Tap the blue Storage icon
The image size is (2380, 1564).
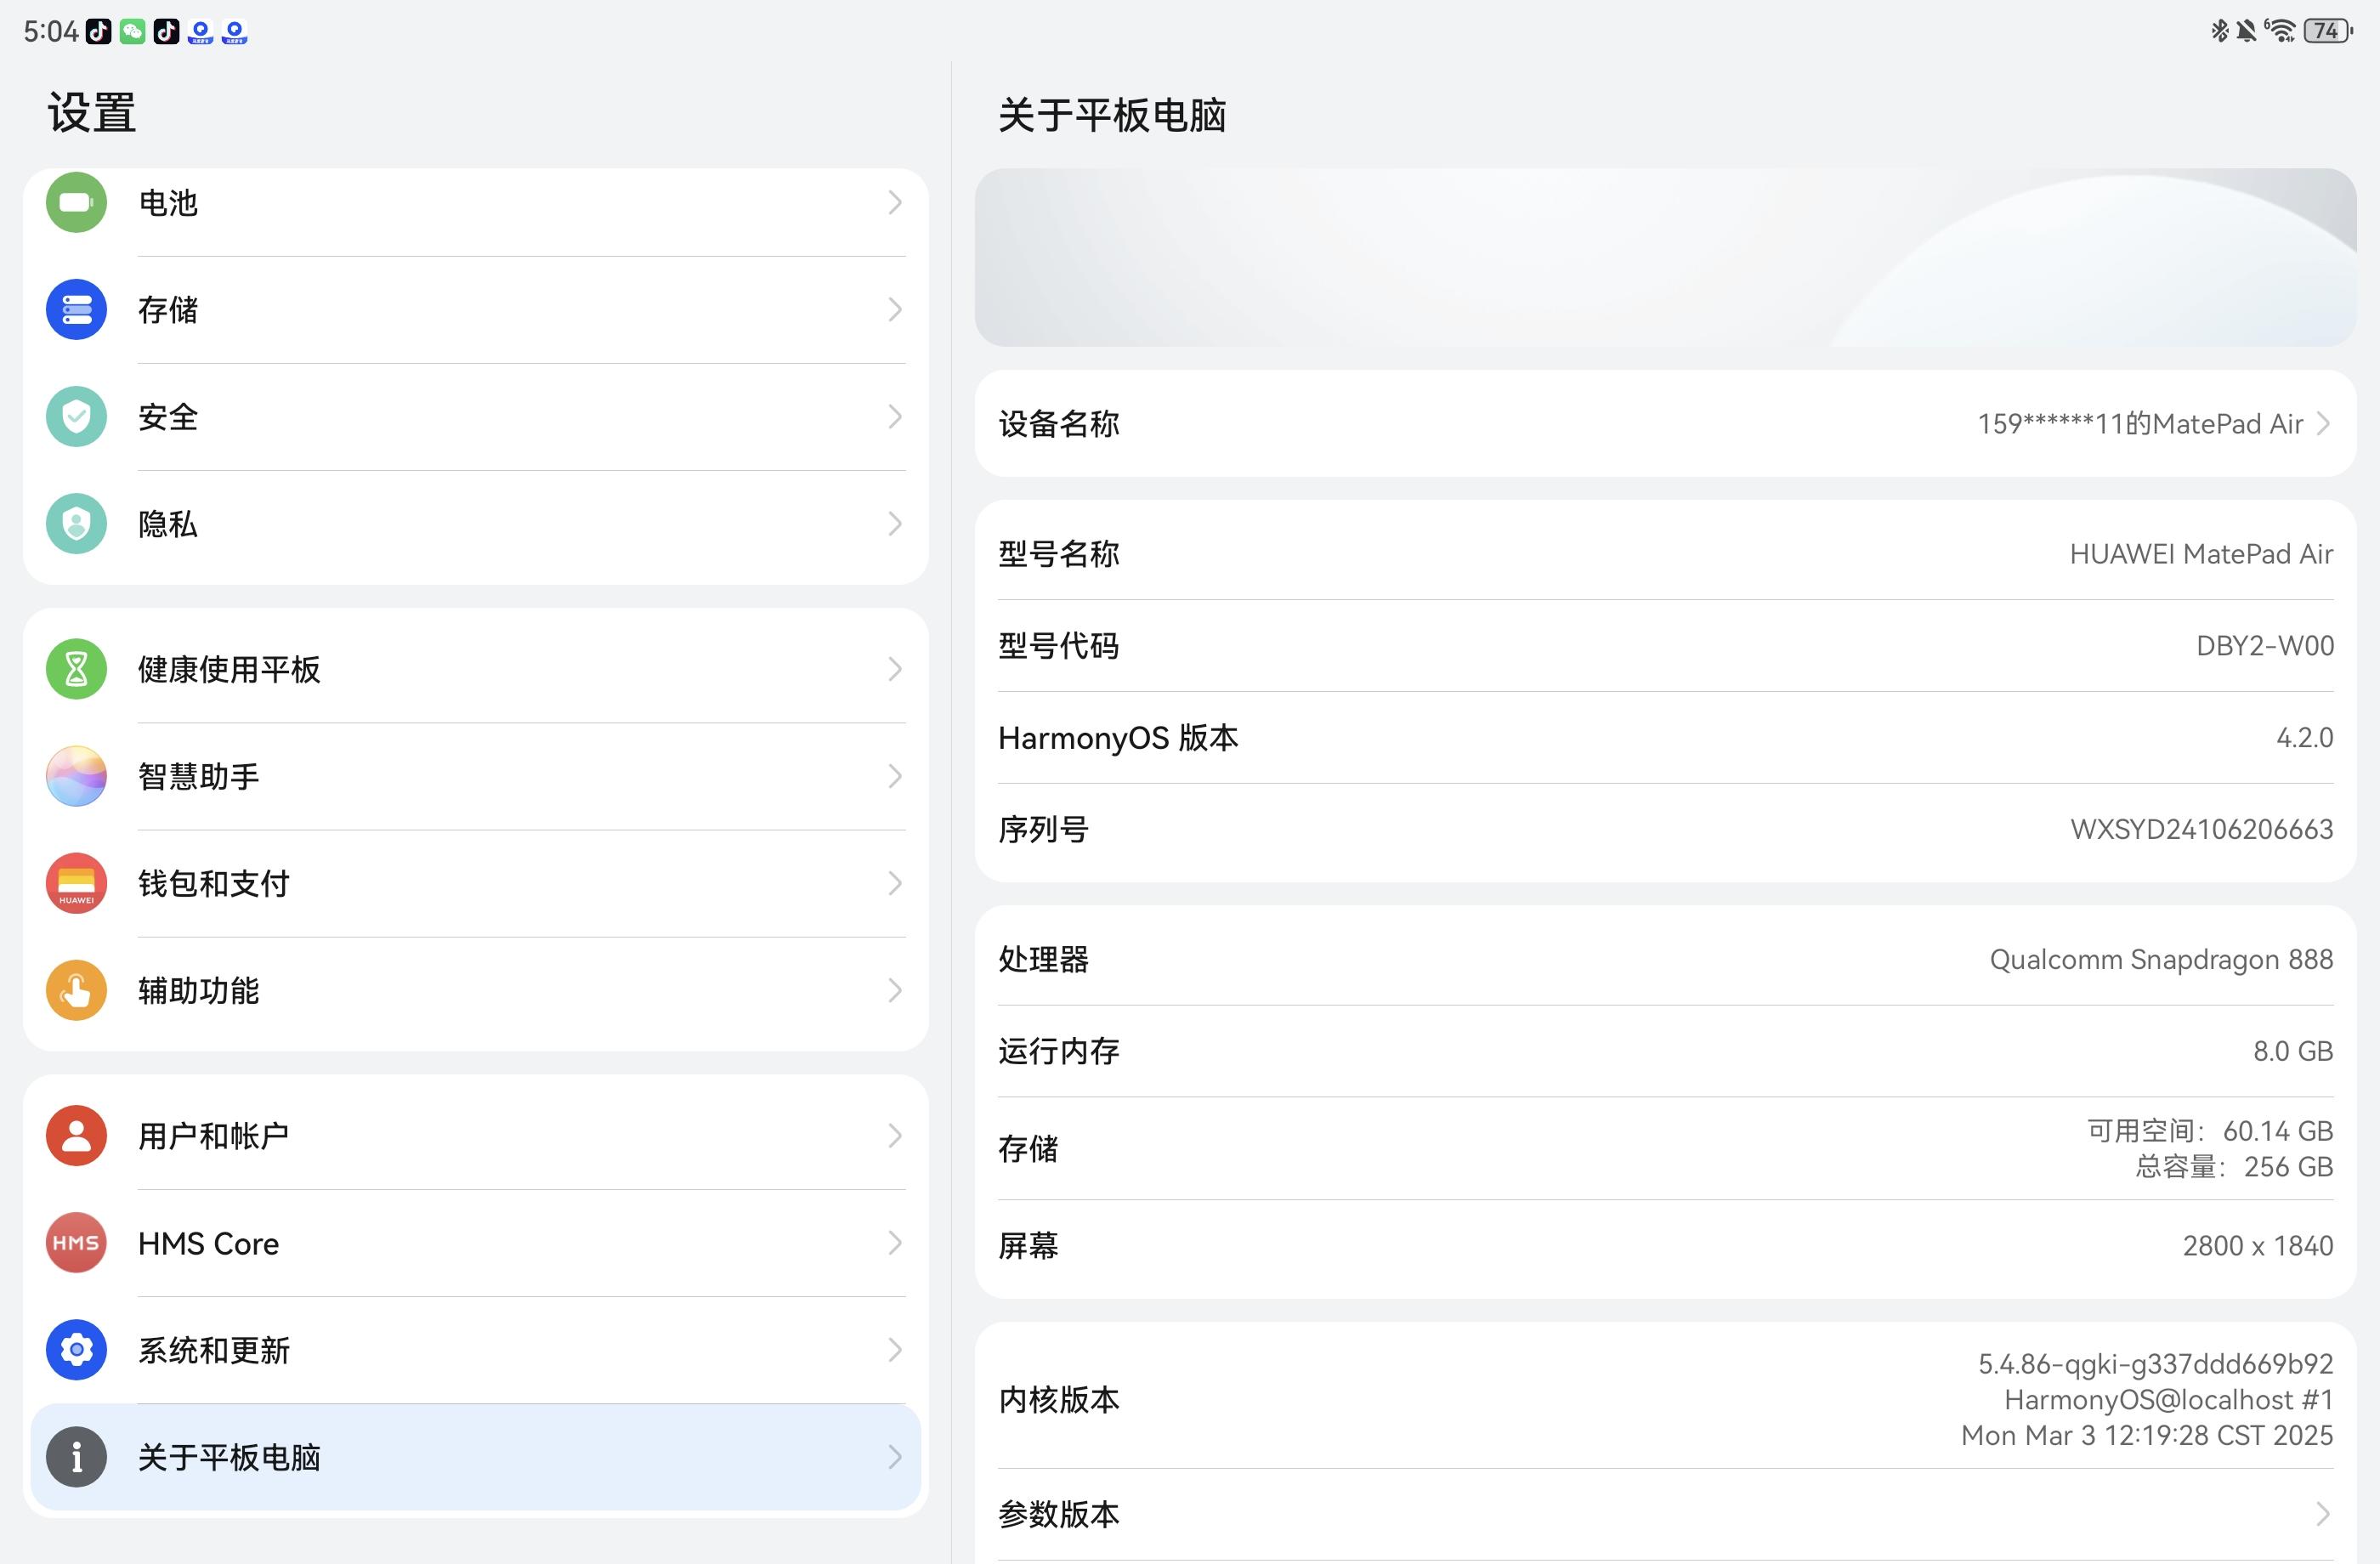point(76,310)
